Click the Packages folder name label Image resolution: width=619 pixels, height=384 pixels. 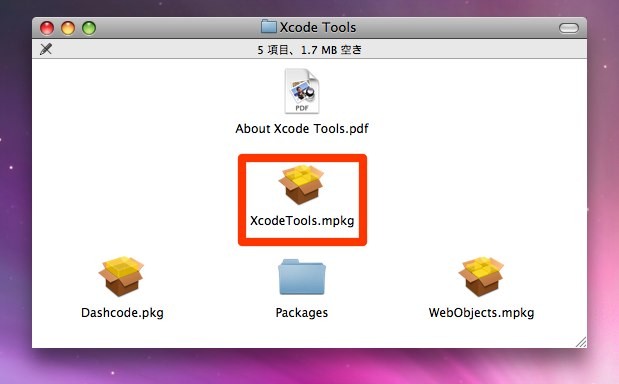pos(302,313)
